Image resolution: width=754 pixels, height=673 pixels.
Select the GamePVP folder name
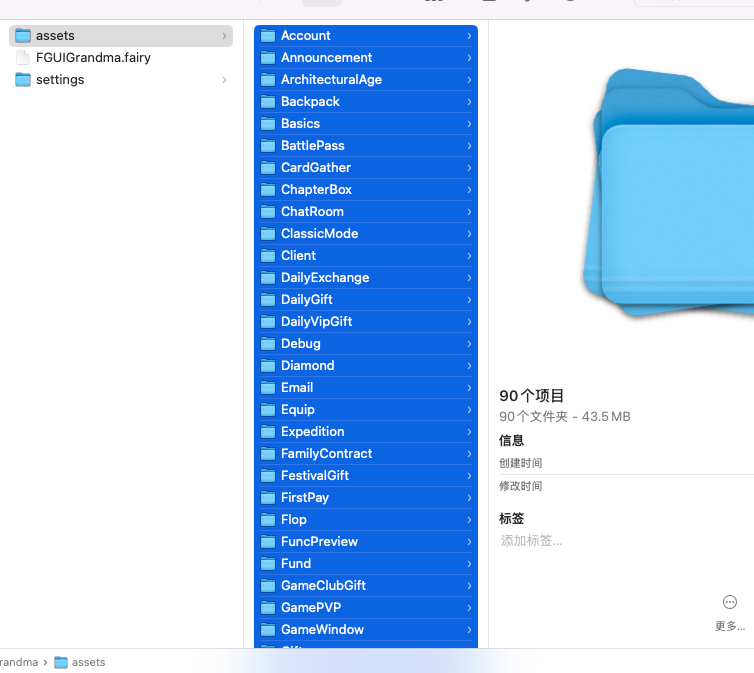click(311, 608)
